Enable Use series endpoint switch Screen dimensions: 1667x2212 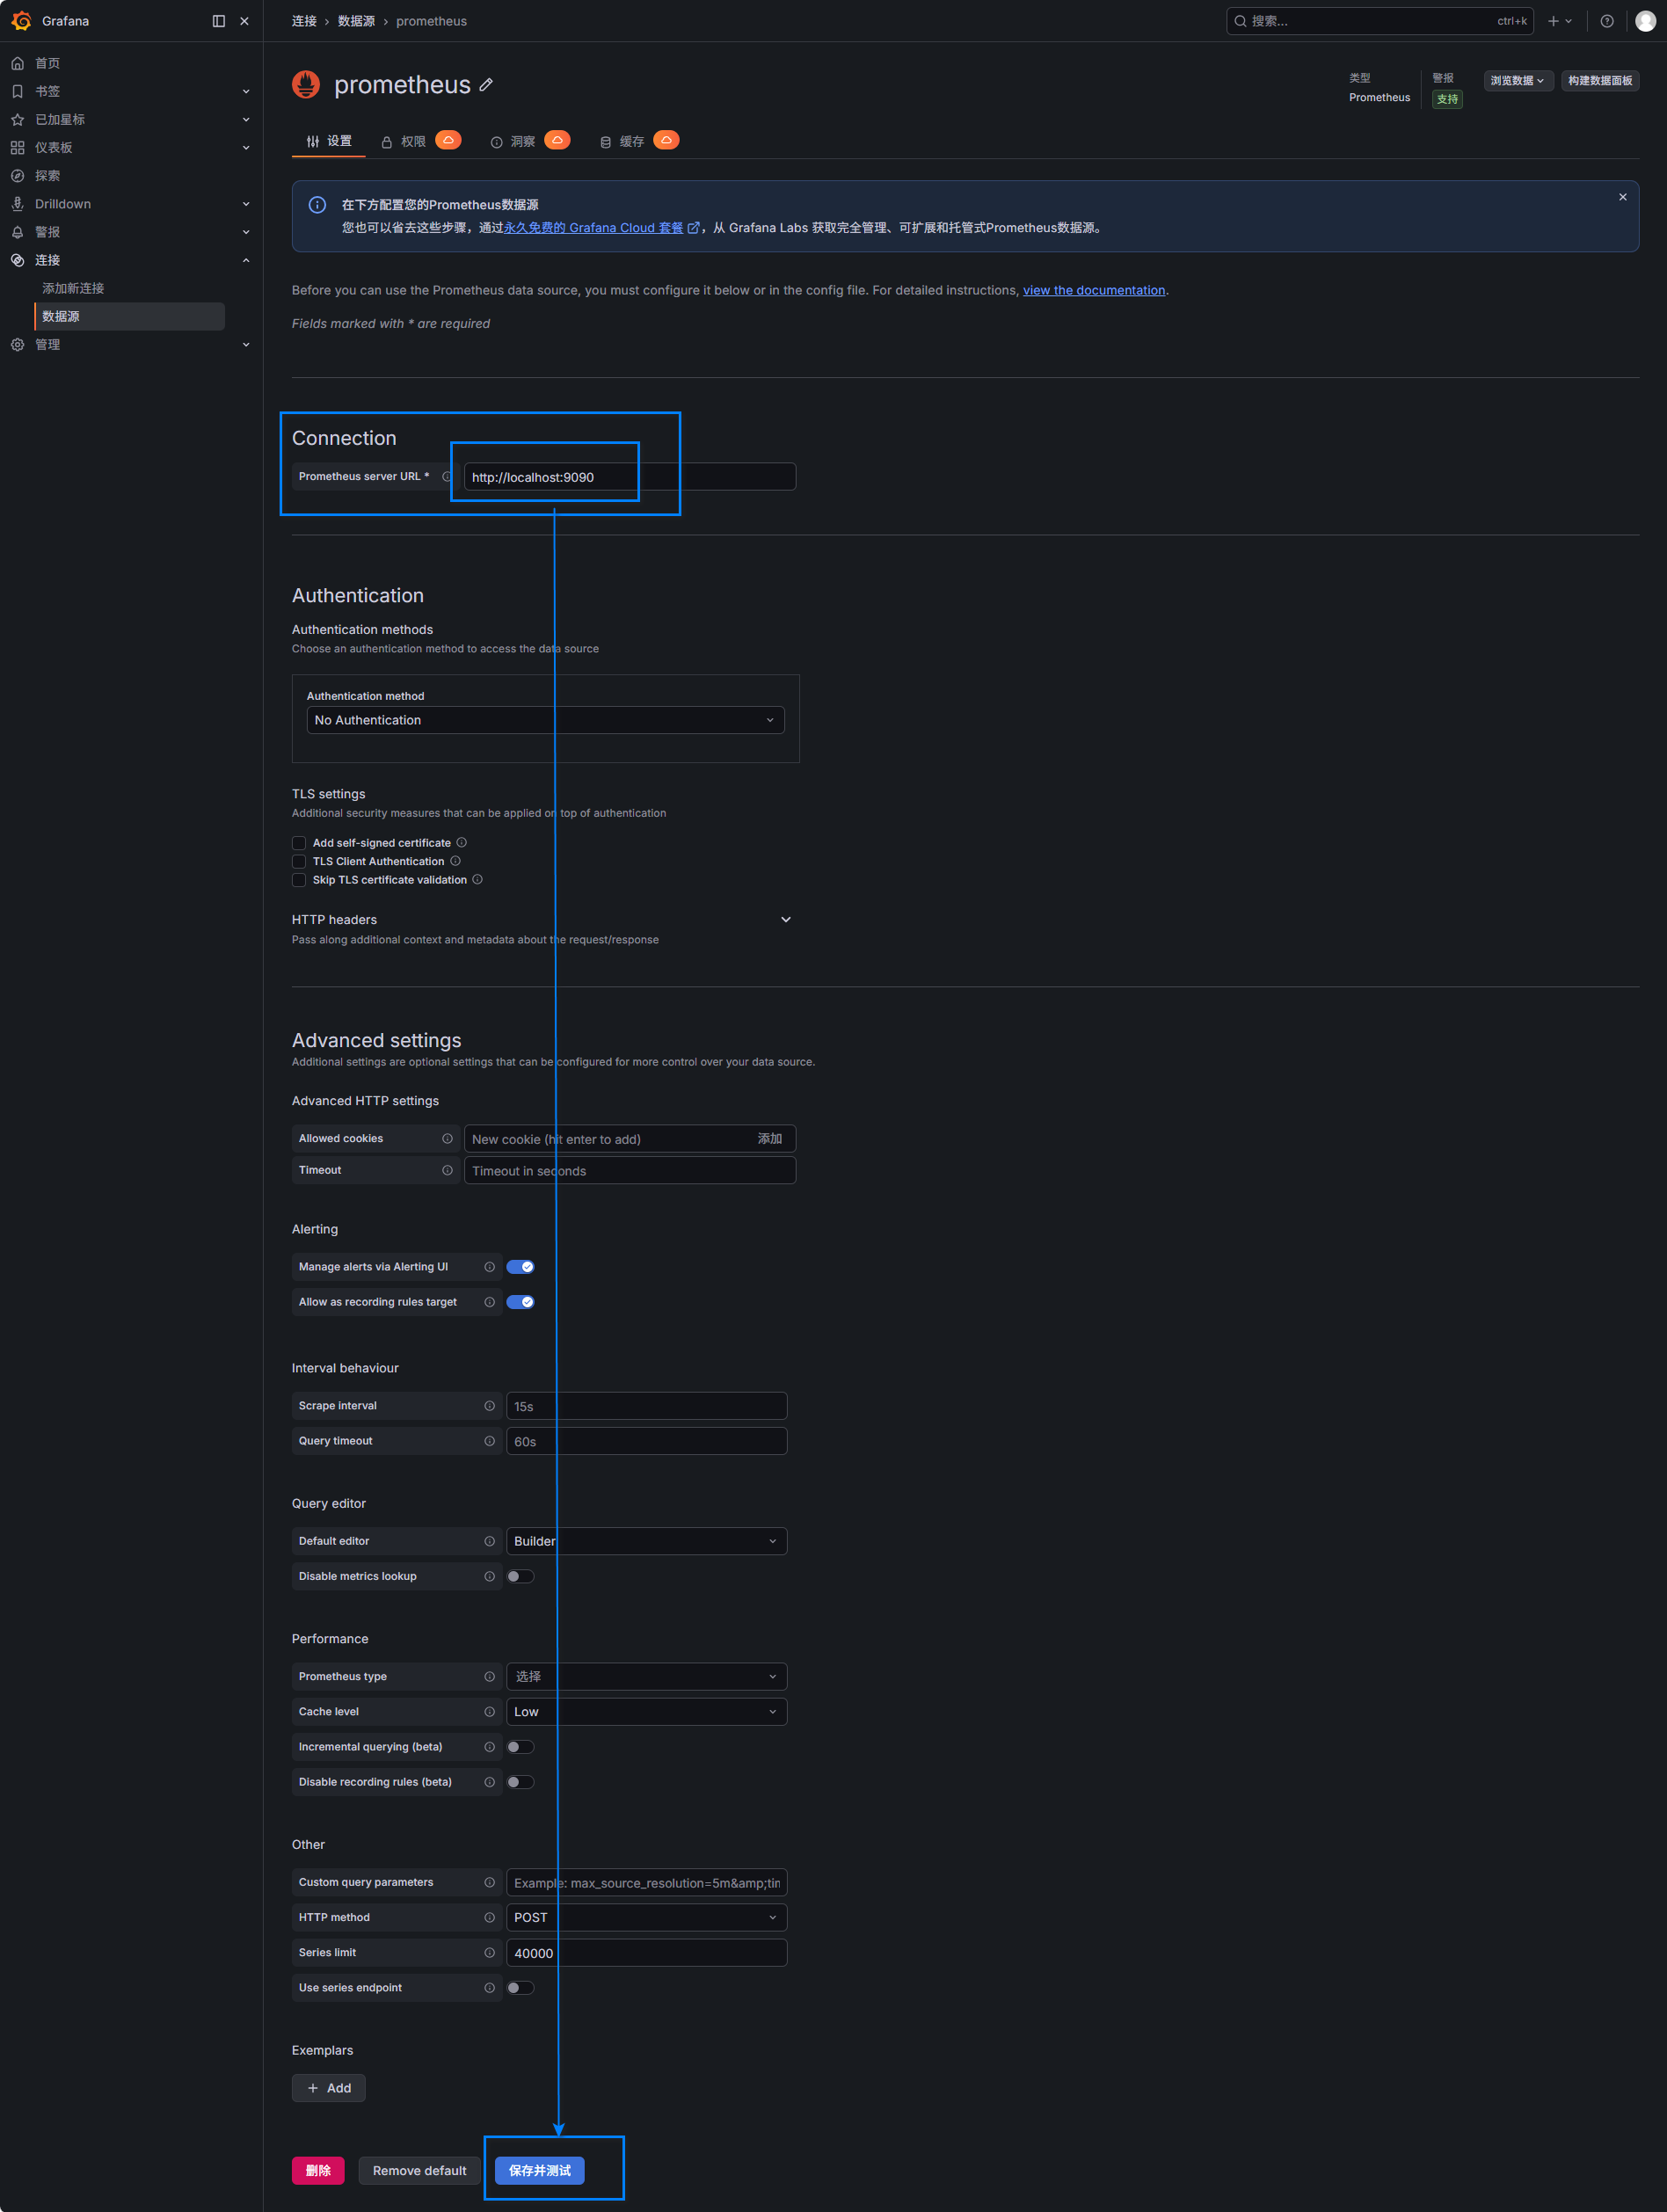tap(520, 1988)
